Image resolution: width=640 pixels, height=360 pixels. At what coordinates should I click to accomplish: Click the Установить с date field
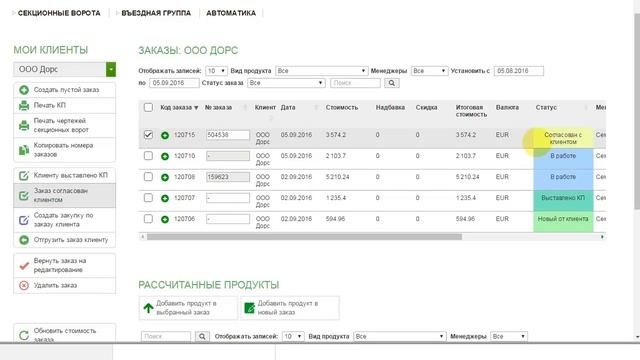518,71
